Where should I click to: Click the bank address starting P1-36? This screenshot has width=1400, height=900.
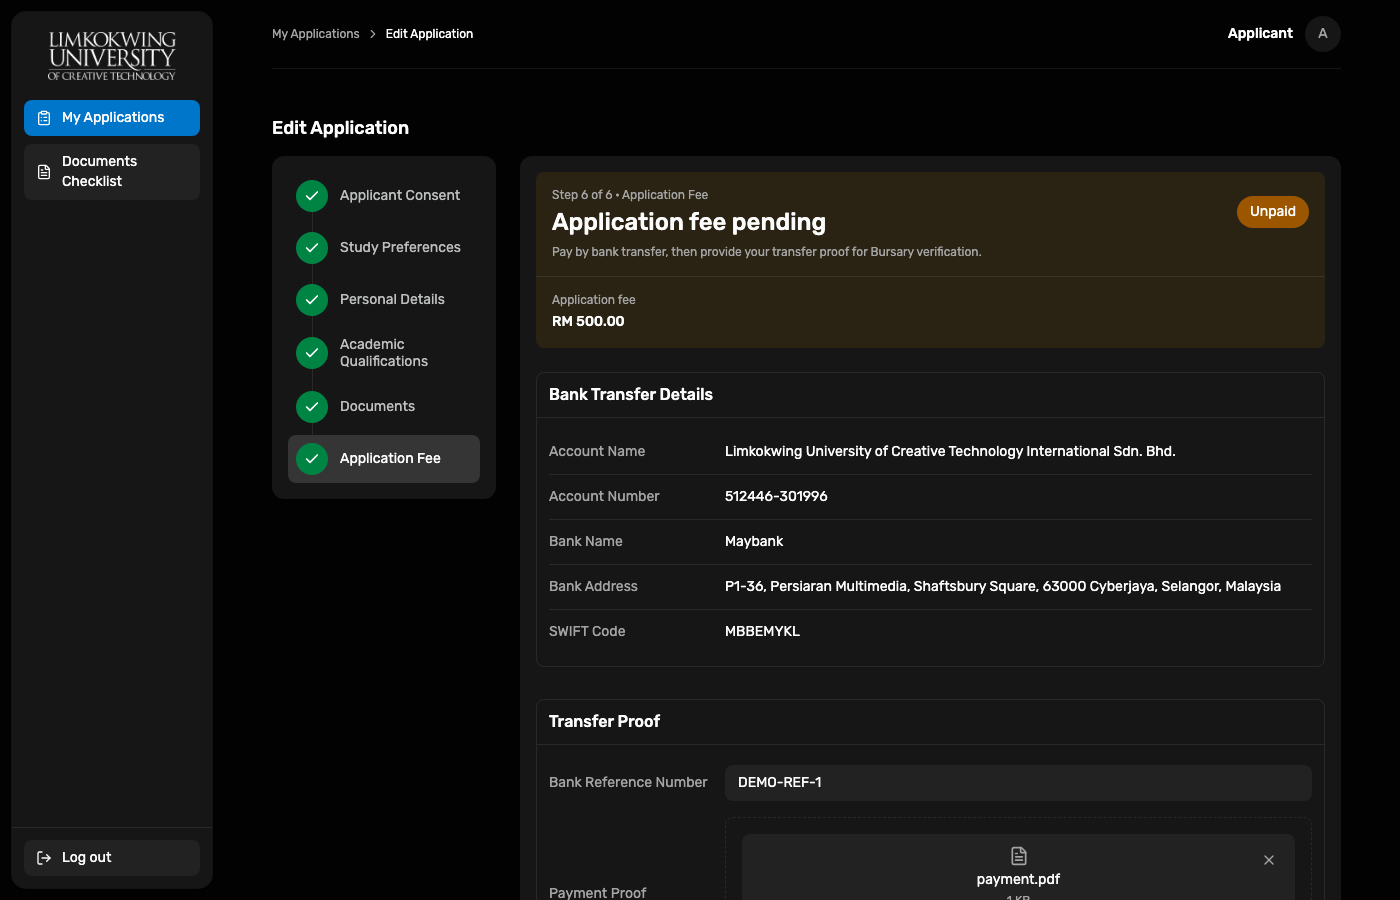pyautogui.click(x=1003, y=587)
